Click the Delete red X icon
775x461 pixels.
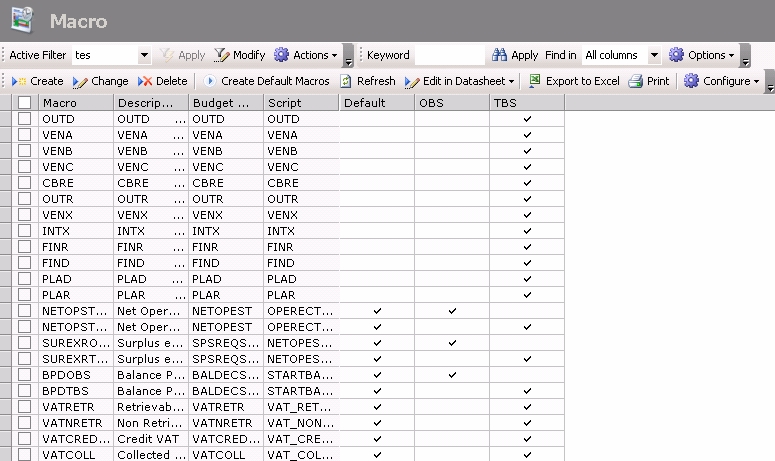(x=145, y=81)
